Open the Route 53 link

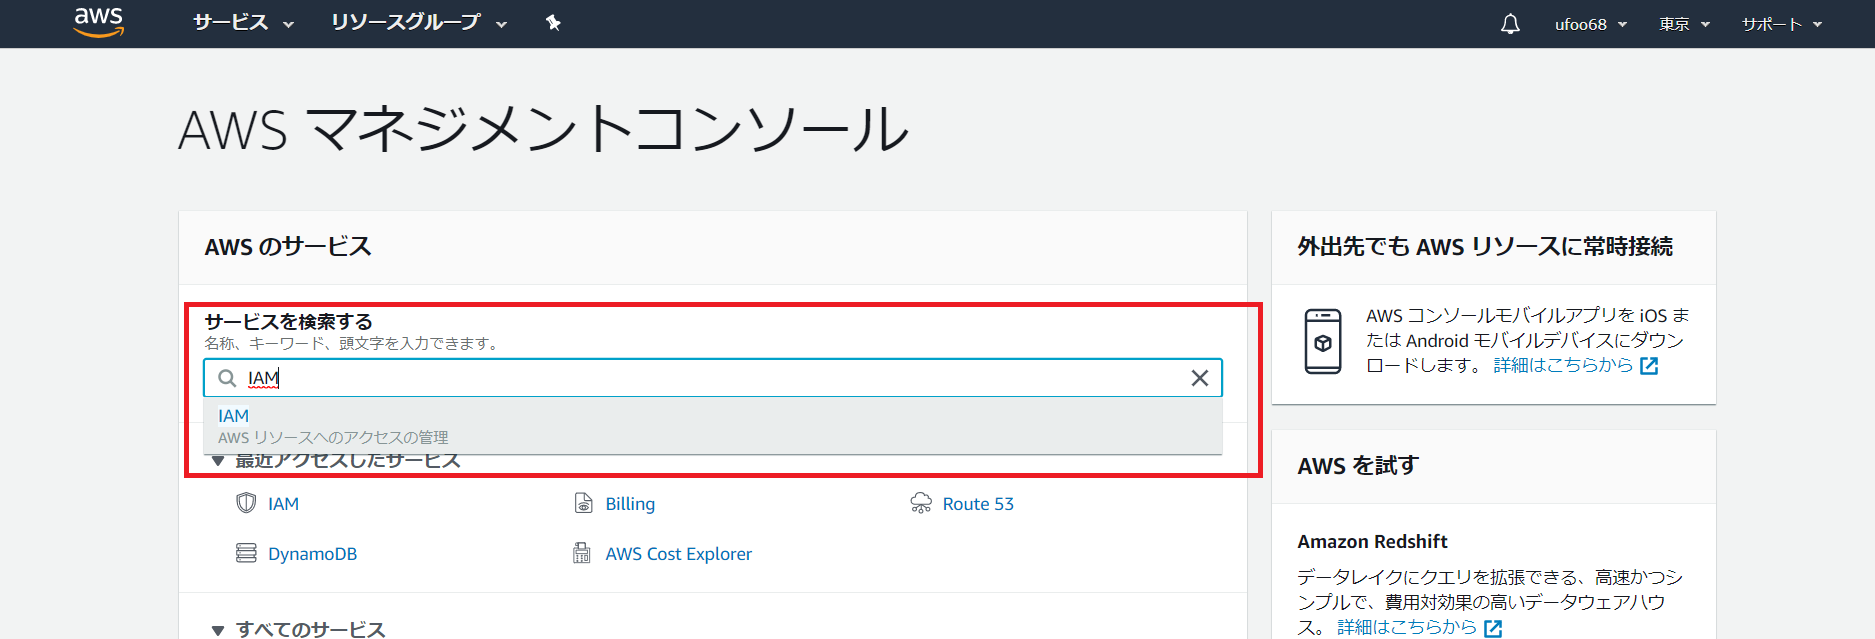coord(978,504)
